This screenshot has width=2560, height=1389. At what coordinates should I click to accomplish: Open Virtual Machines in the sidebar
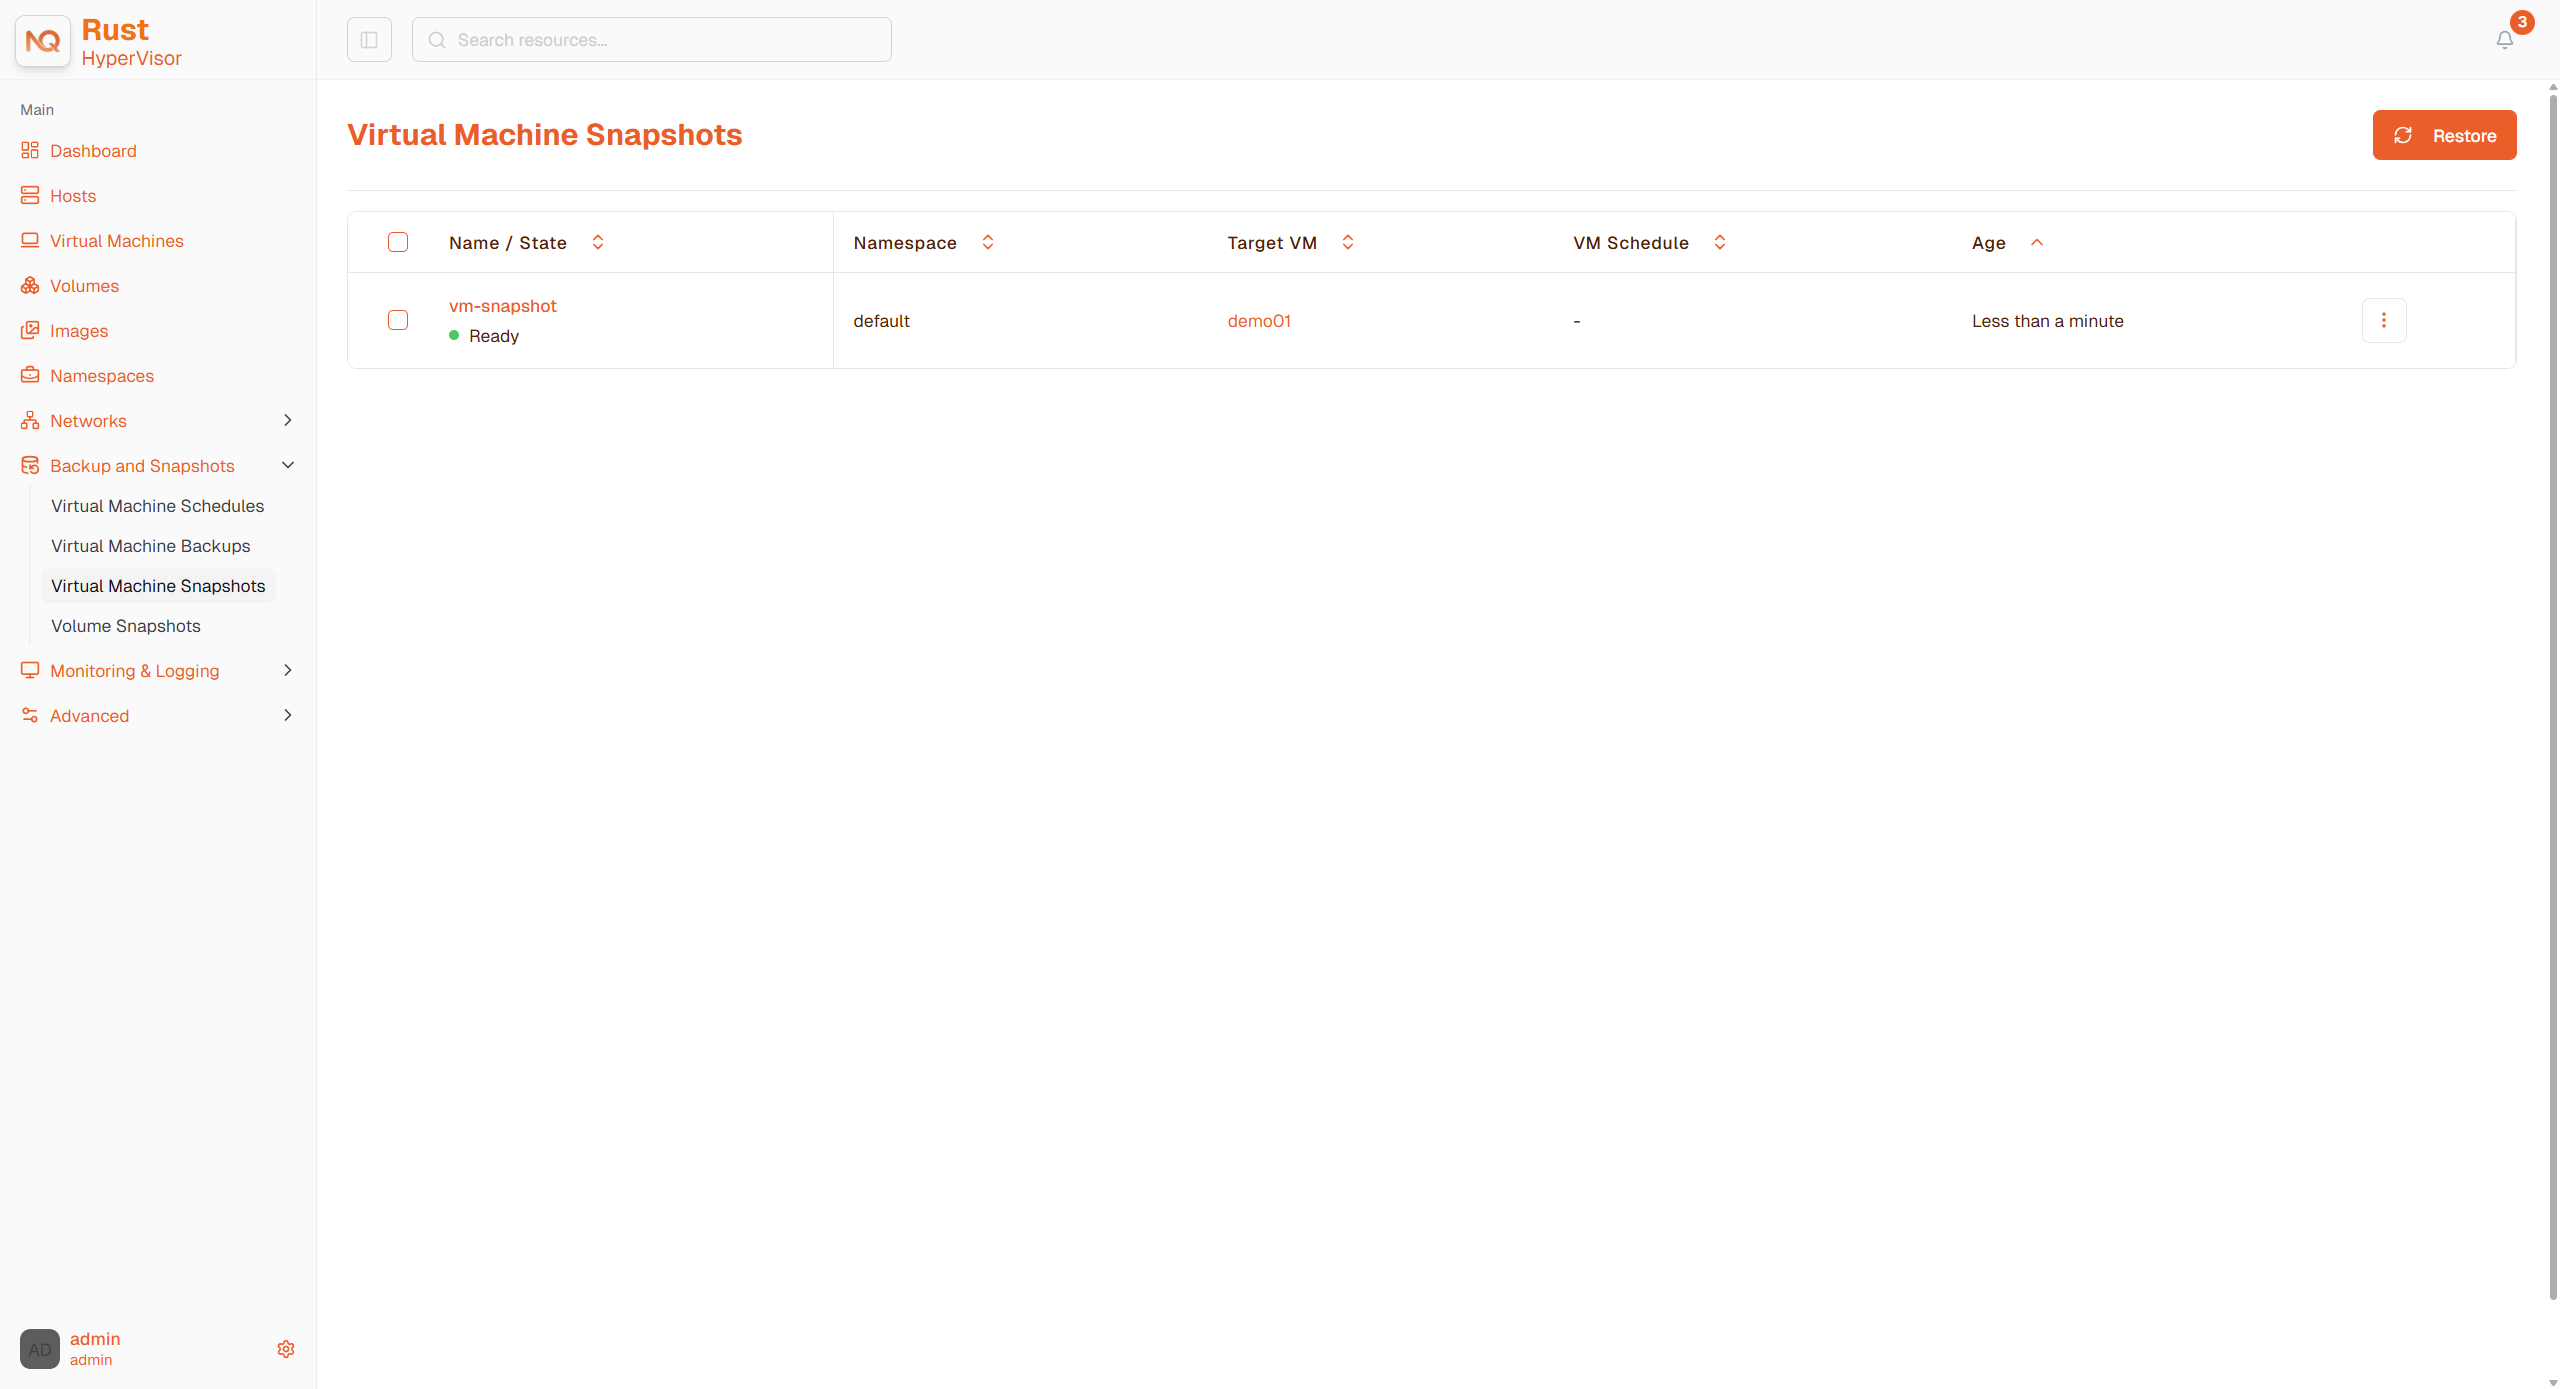[117, 240]
